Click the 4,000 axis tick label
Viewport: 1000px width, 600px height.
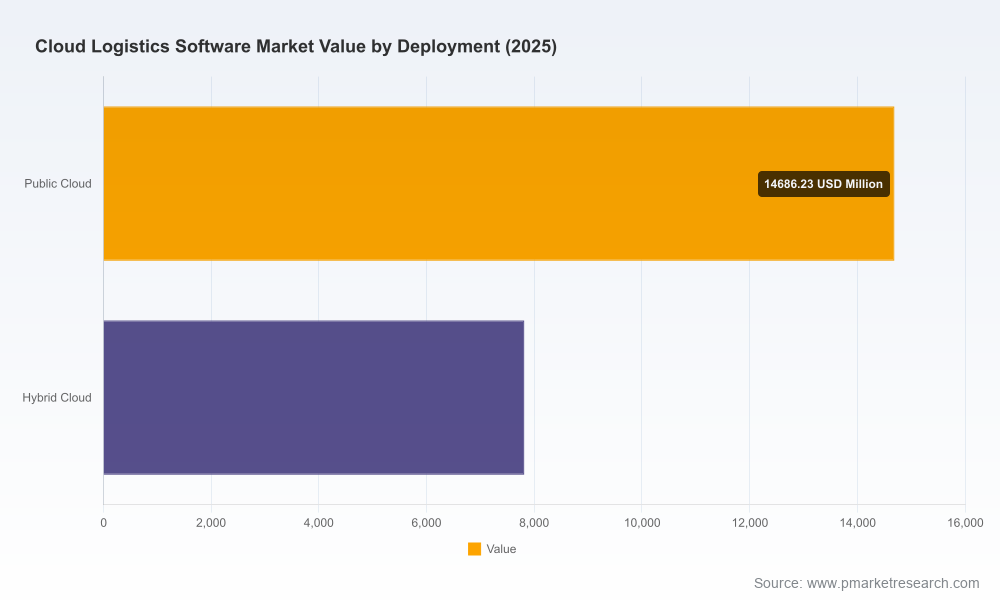[319, 523]
